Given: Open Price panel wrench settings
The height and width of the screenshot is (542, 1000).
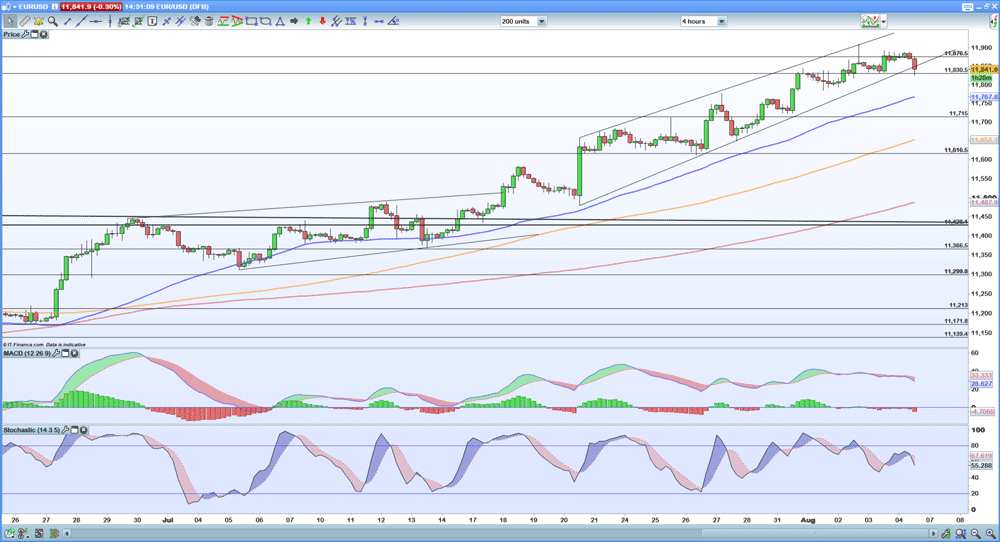Looking at the screenshot, I should 26,34.
